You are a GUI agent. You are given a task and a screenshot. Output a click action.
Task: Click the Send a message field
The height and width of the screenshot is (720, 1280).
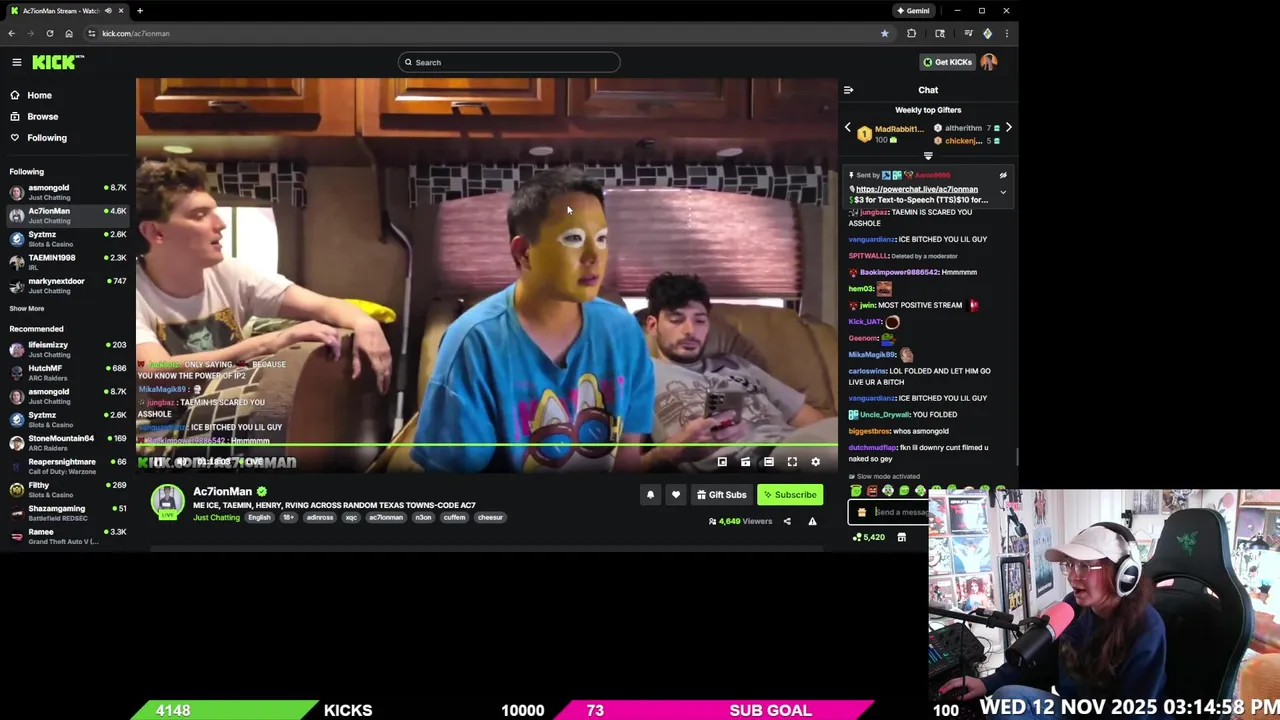pyautogui.click(x=900, y=512)
